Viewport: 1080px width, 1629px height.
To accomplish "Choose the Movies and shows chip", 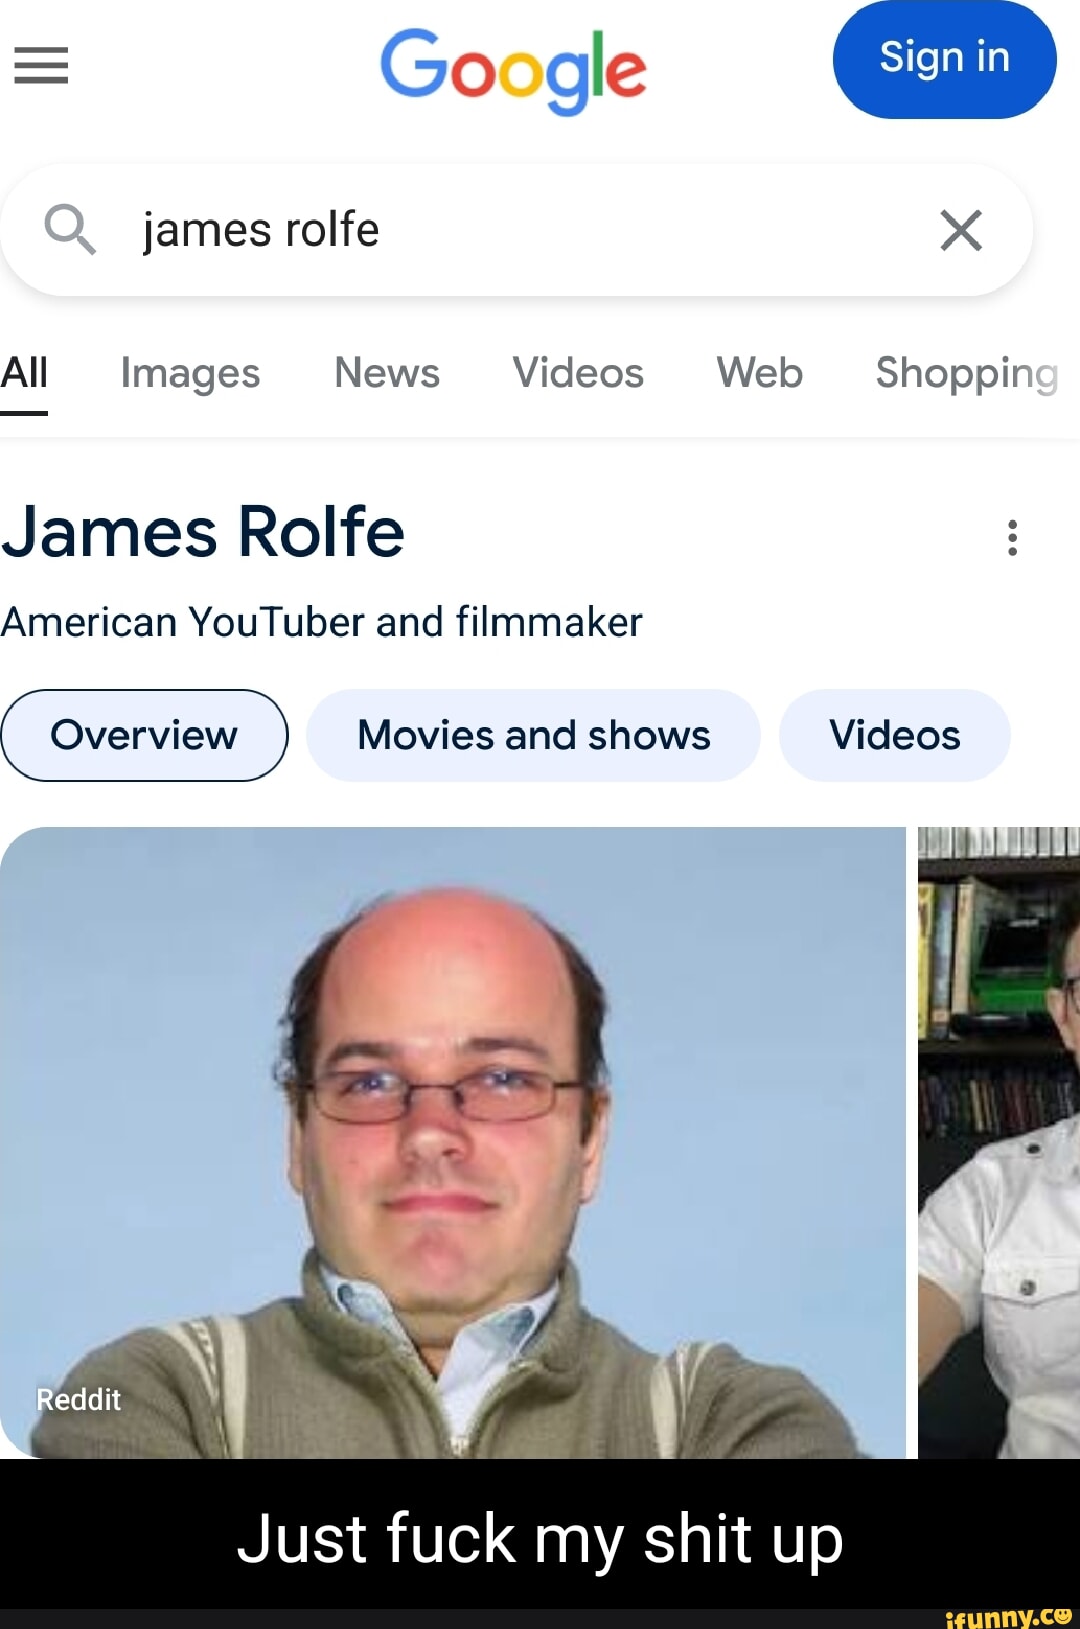I will (x=533, y=735).
